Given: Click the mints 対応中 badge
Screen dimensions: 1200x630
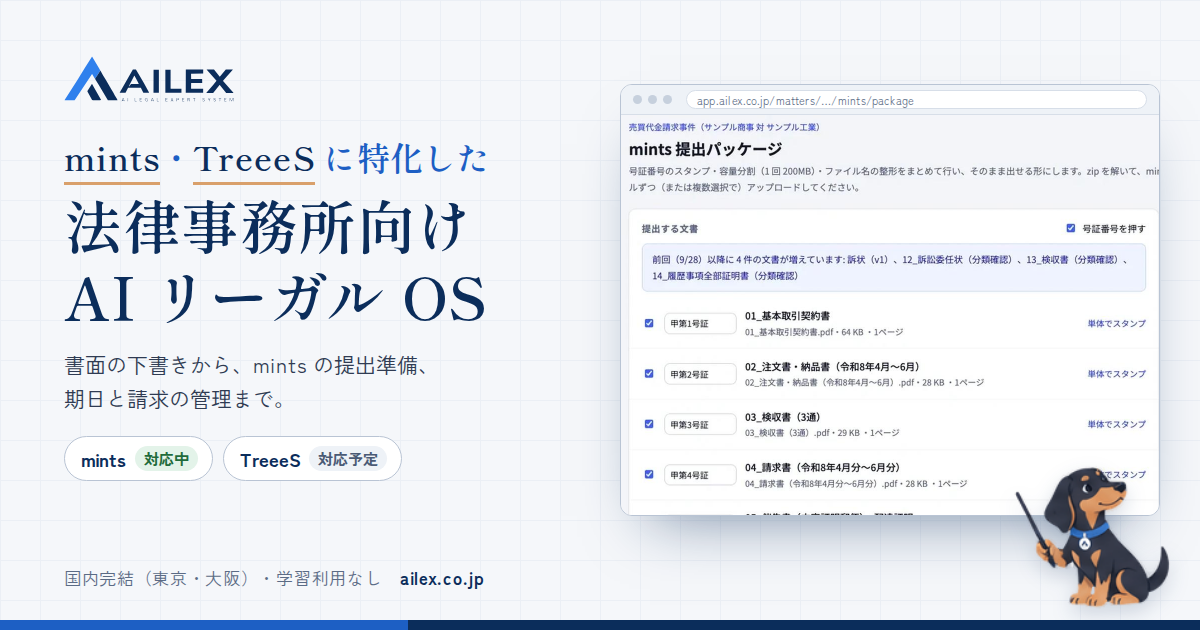Looking at the screenshot, I should pyautogui.click(x=139, y=460).
